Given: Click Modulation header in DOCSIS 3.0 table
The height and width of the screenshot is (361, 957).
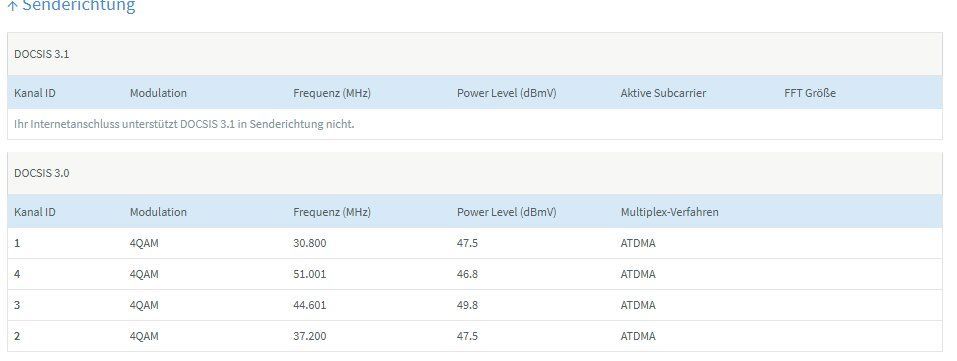Looking at the screenshot, I should click(158, 212).
